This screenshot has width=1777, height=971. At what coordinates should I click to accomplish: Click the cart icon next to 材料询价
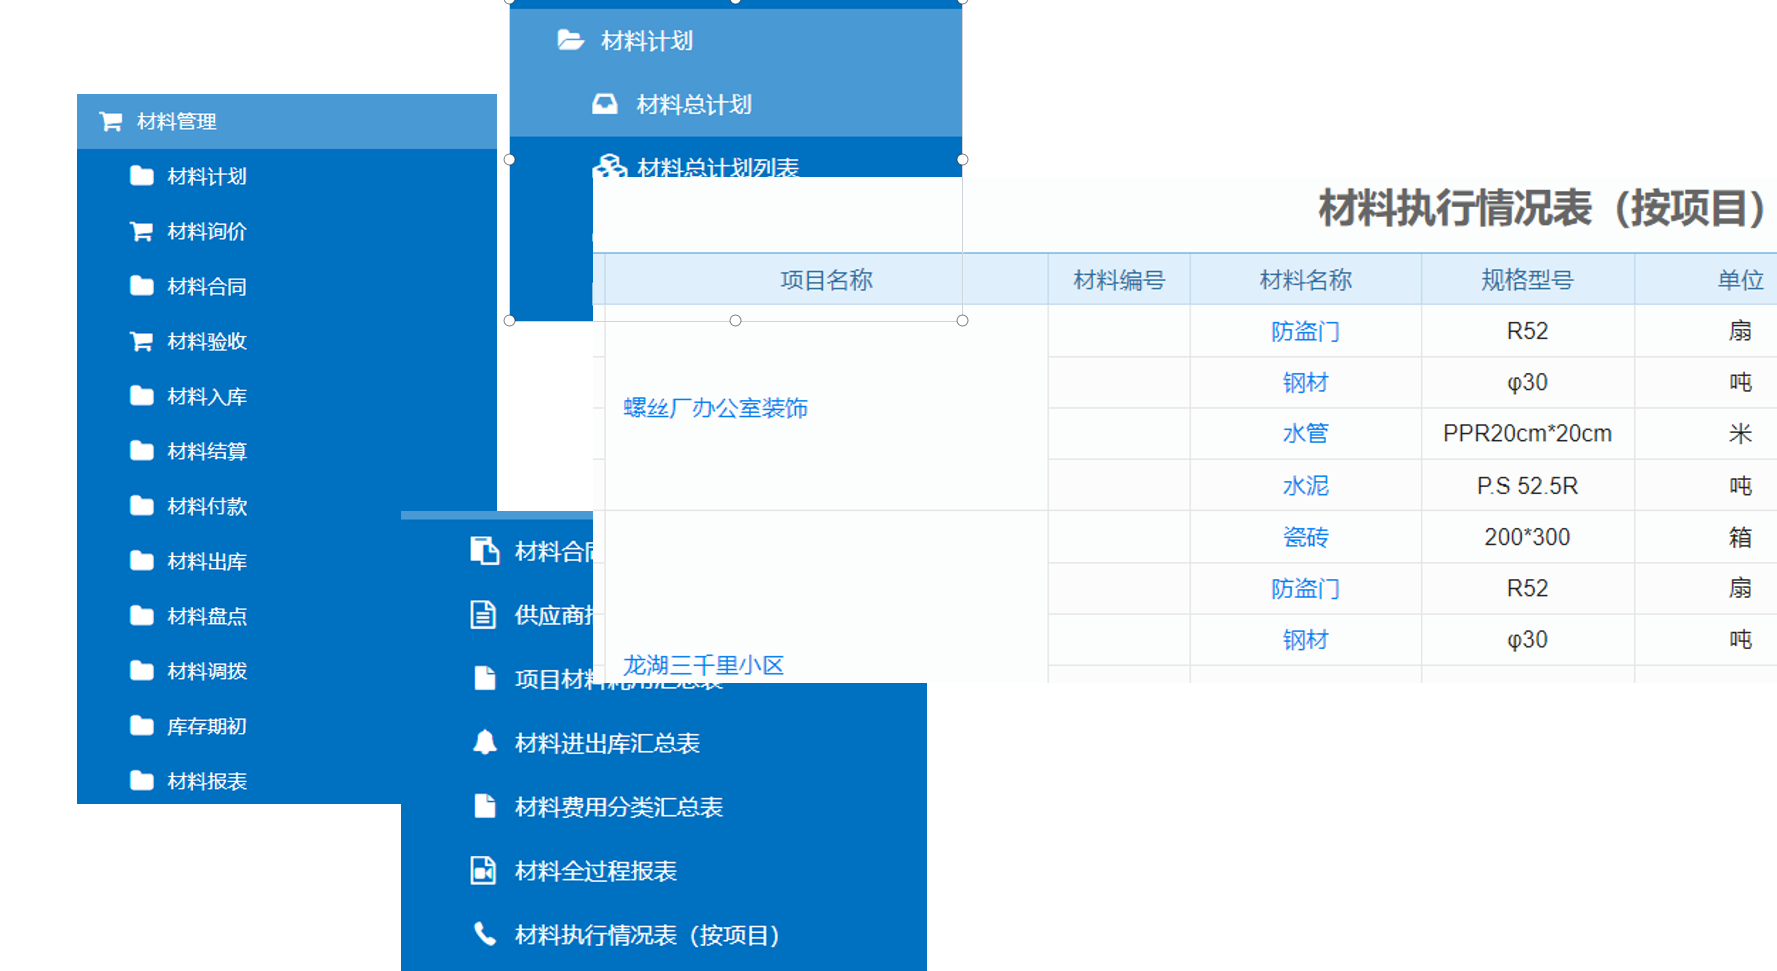[x=141, y=232]
